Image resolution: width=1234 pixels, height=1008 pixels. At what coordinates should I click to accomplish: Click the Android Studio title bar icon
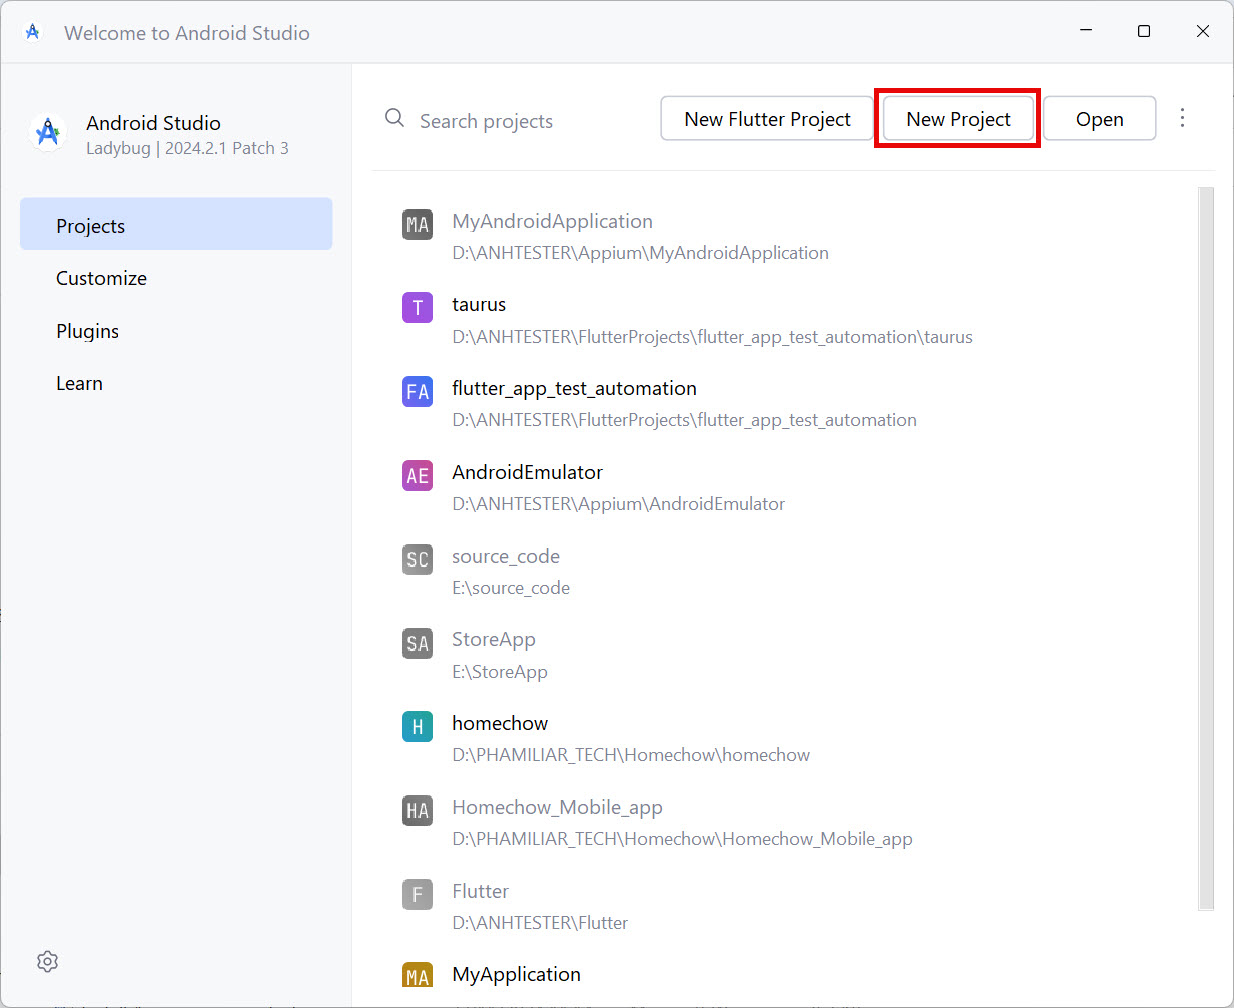coord(33,32)
